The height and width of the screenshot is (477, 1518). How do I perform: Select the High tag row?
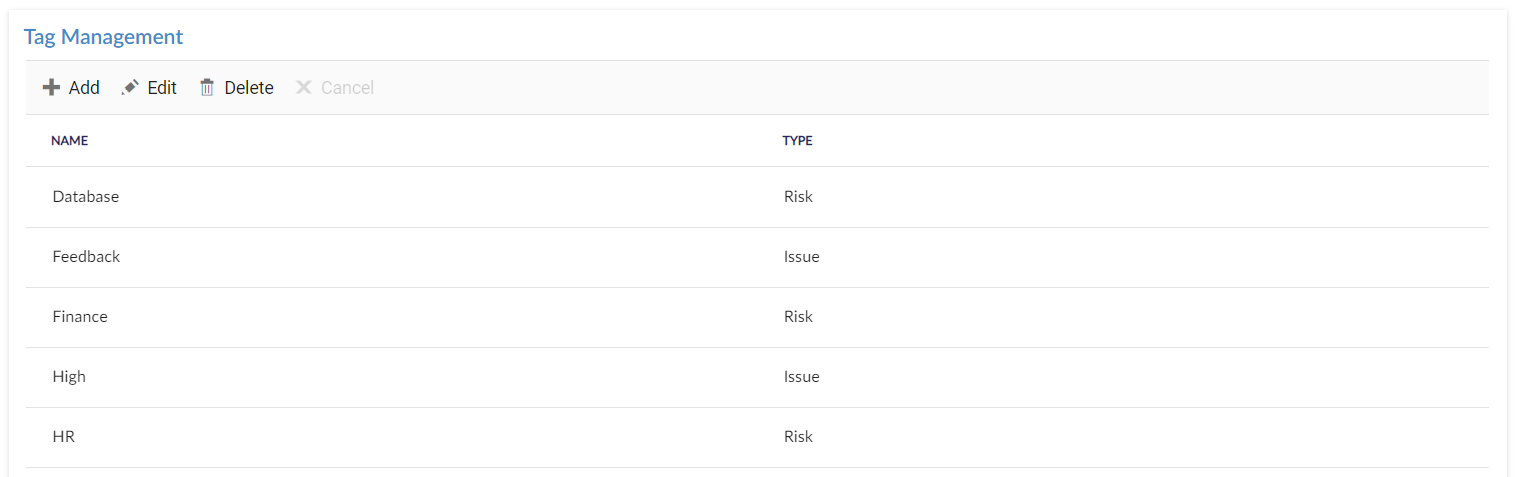[757, 377]
